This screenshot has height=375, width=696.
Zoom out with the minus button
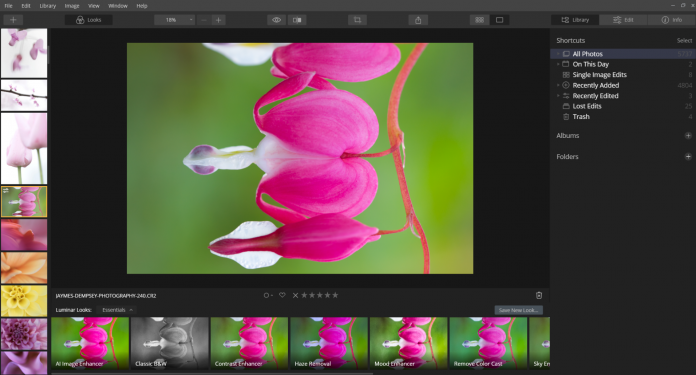[204, 20]
